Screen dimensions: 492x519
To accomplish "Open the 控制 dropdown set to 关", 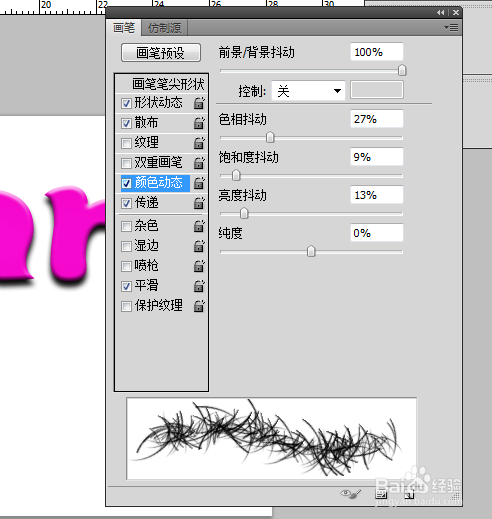I will point(309,90).
